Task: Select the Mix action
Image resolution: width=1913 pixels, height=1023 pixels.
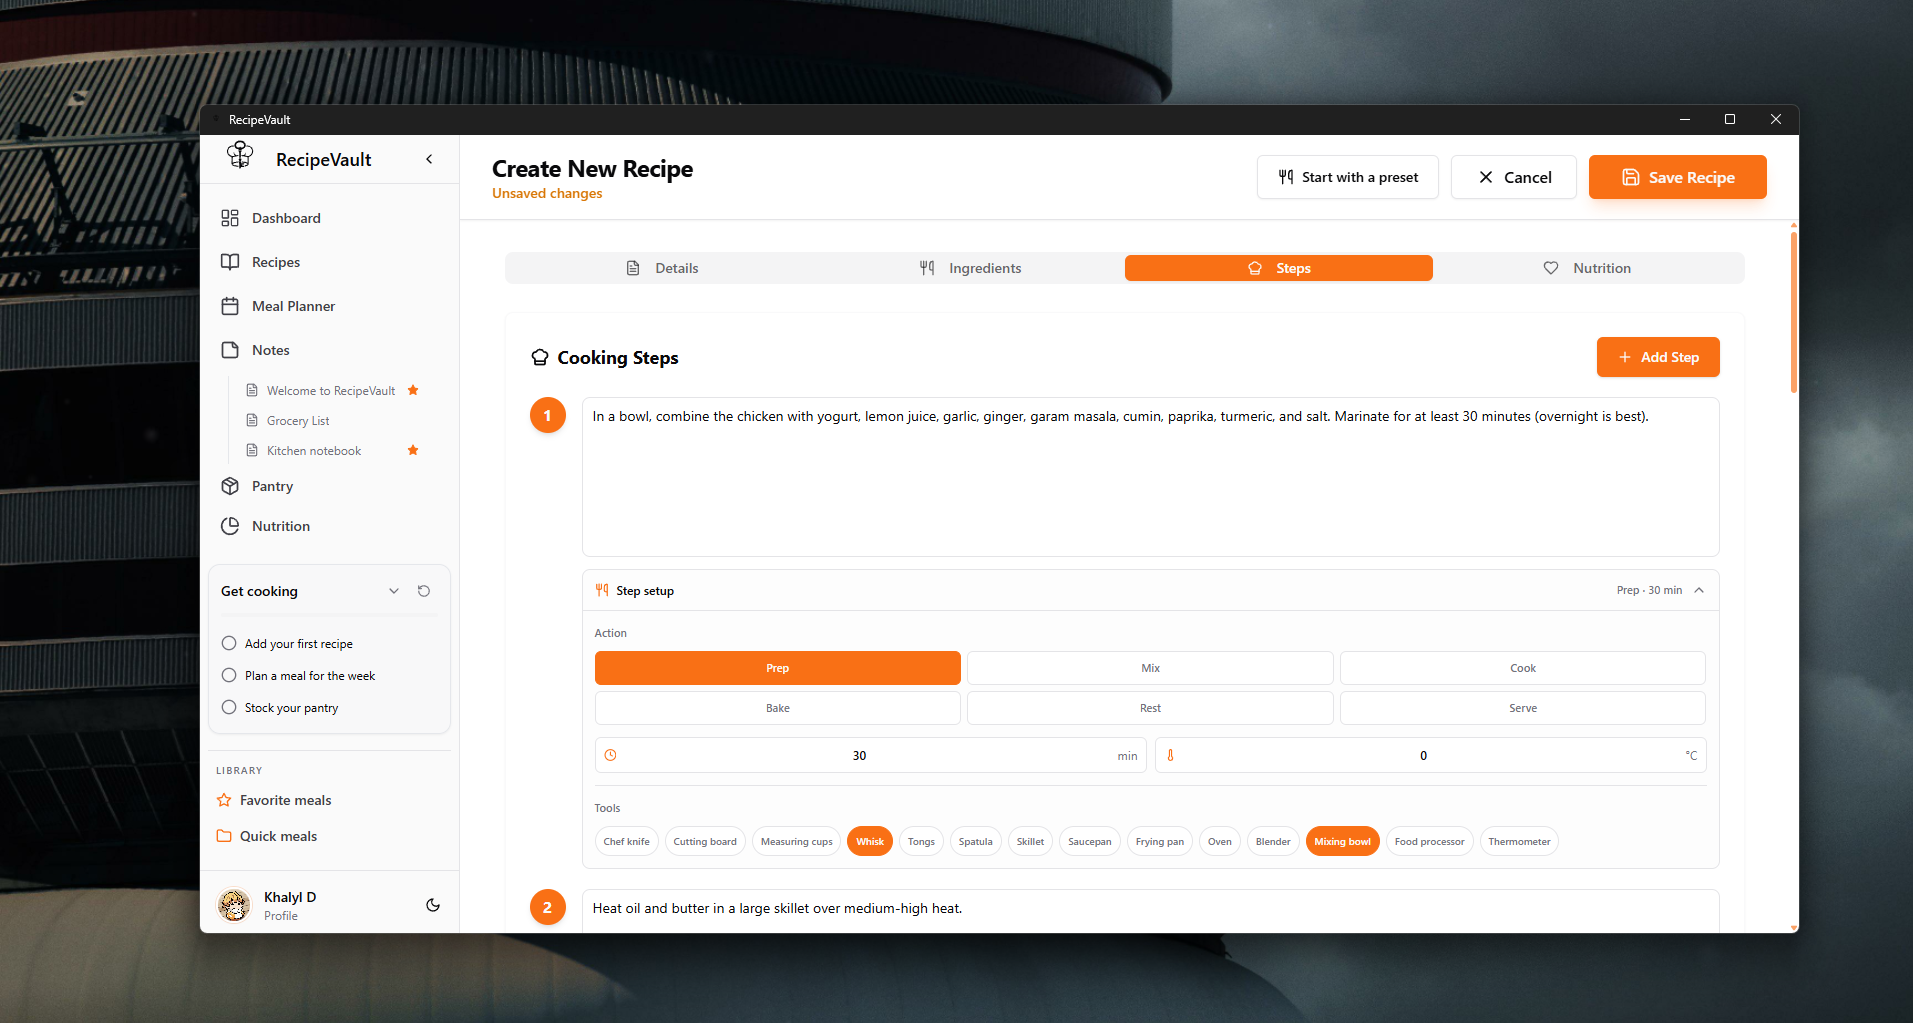Action: (x=1150, y=668)
